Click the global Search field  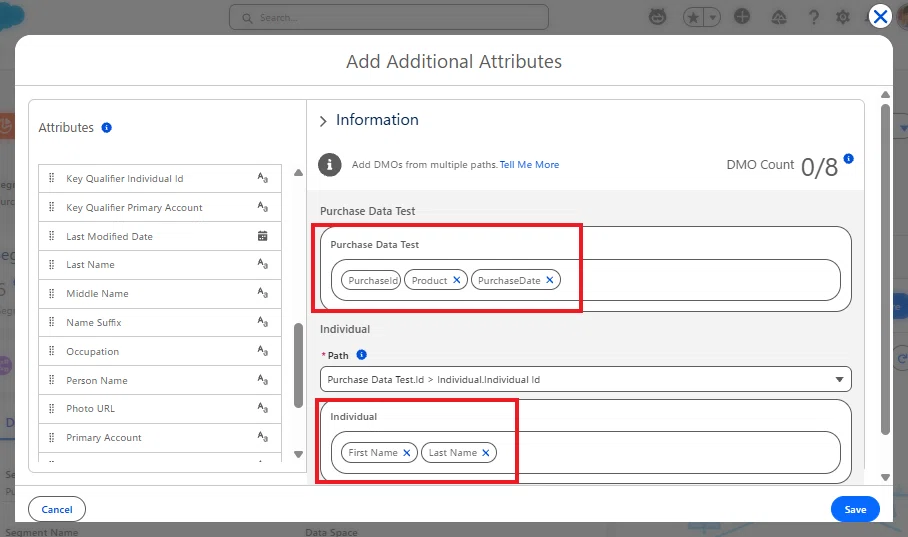tap(389, 17)
